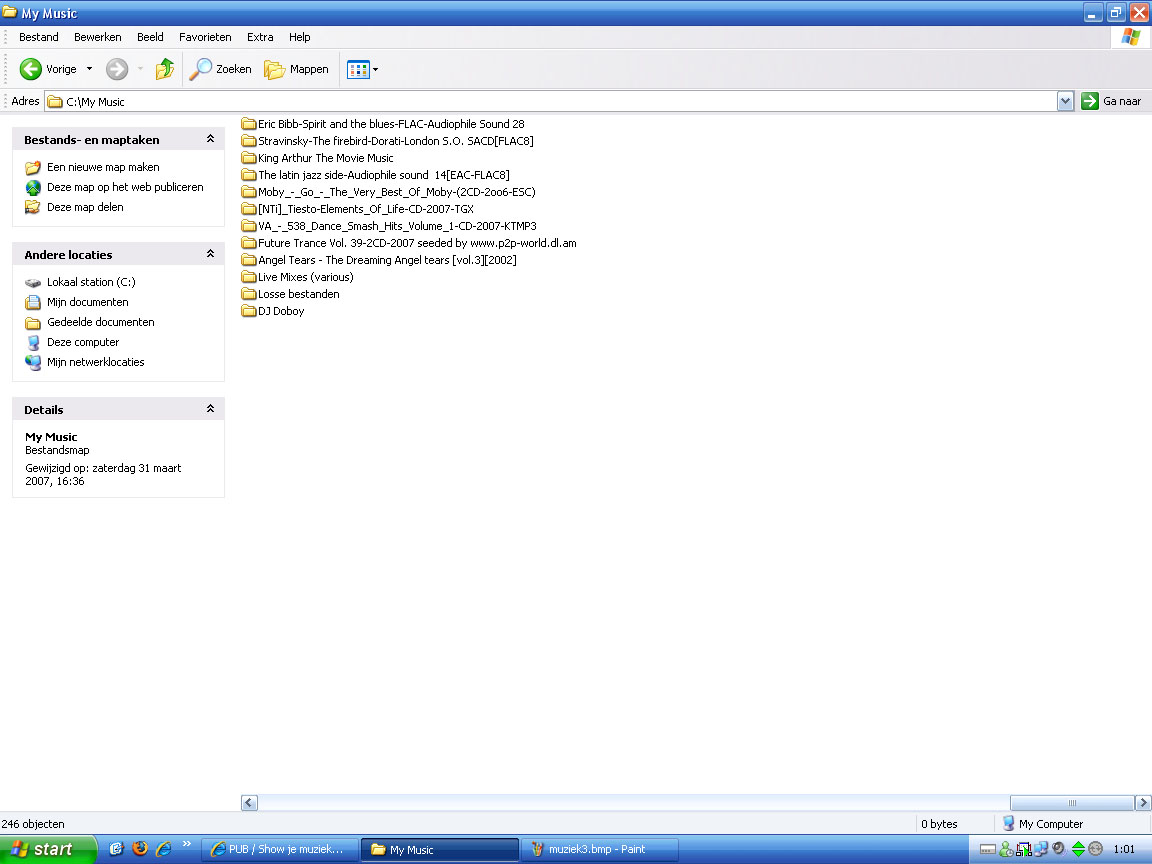This screenshot has height=864, width=1152.
Task: Click the network computers tray icon
Action: pos(1041,849)
